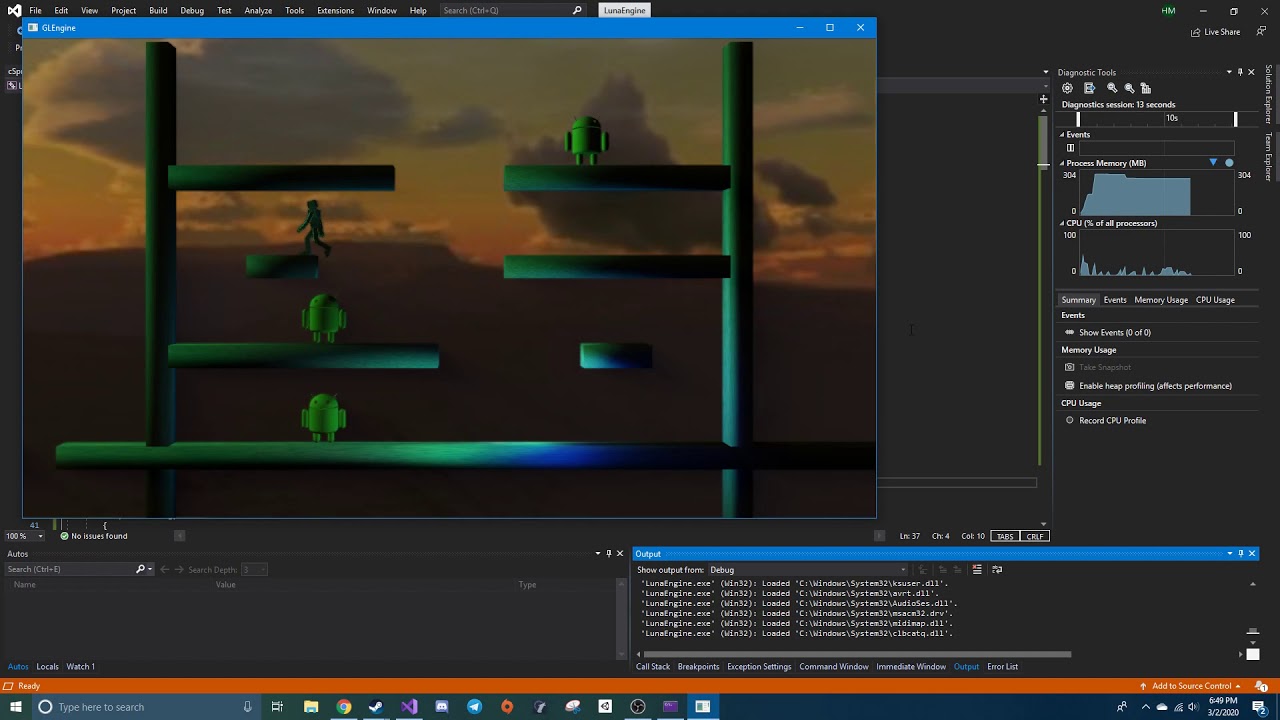Open Output panel window options dropdown
This screenshot has width=1280, height=720.
click(1230, 554)
